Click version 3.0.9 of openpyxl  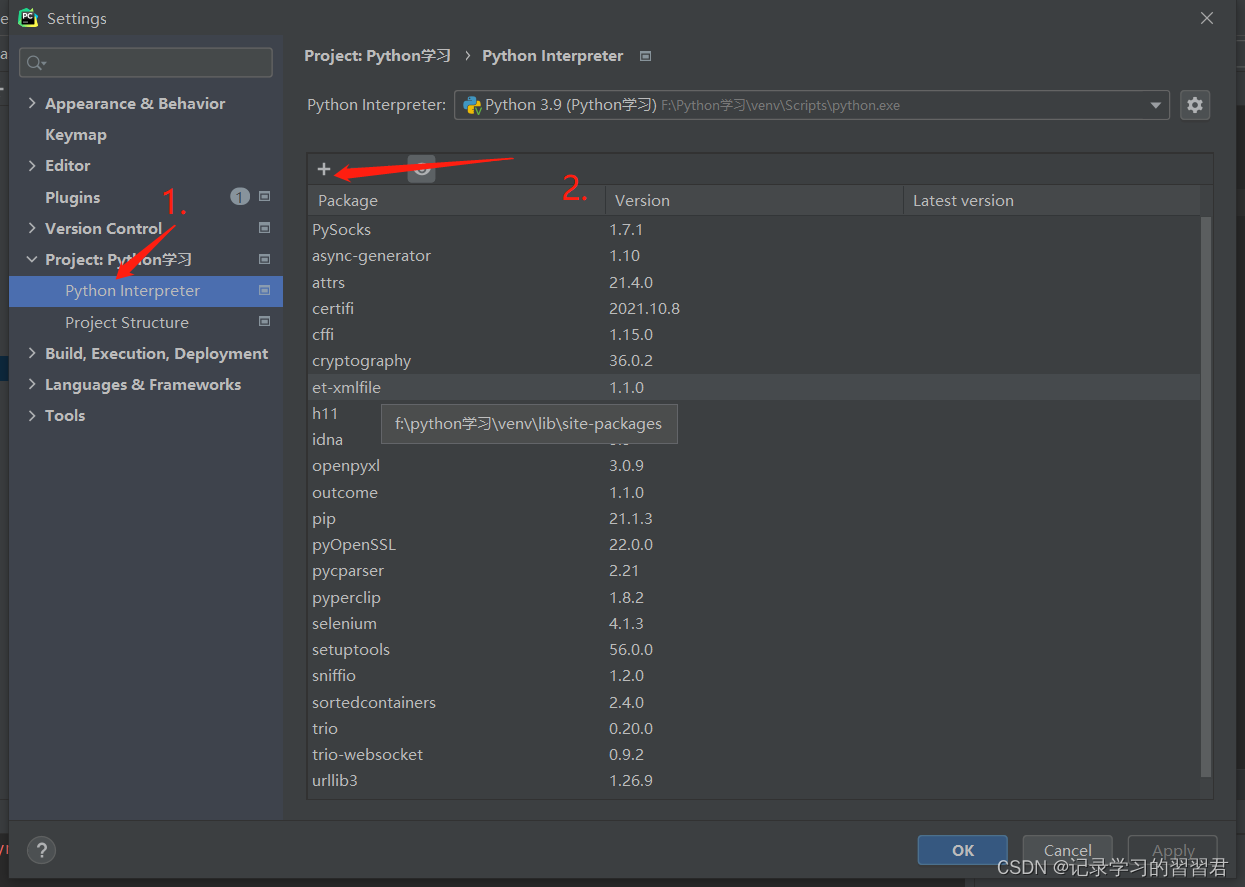point(626,466)
